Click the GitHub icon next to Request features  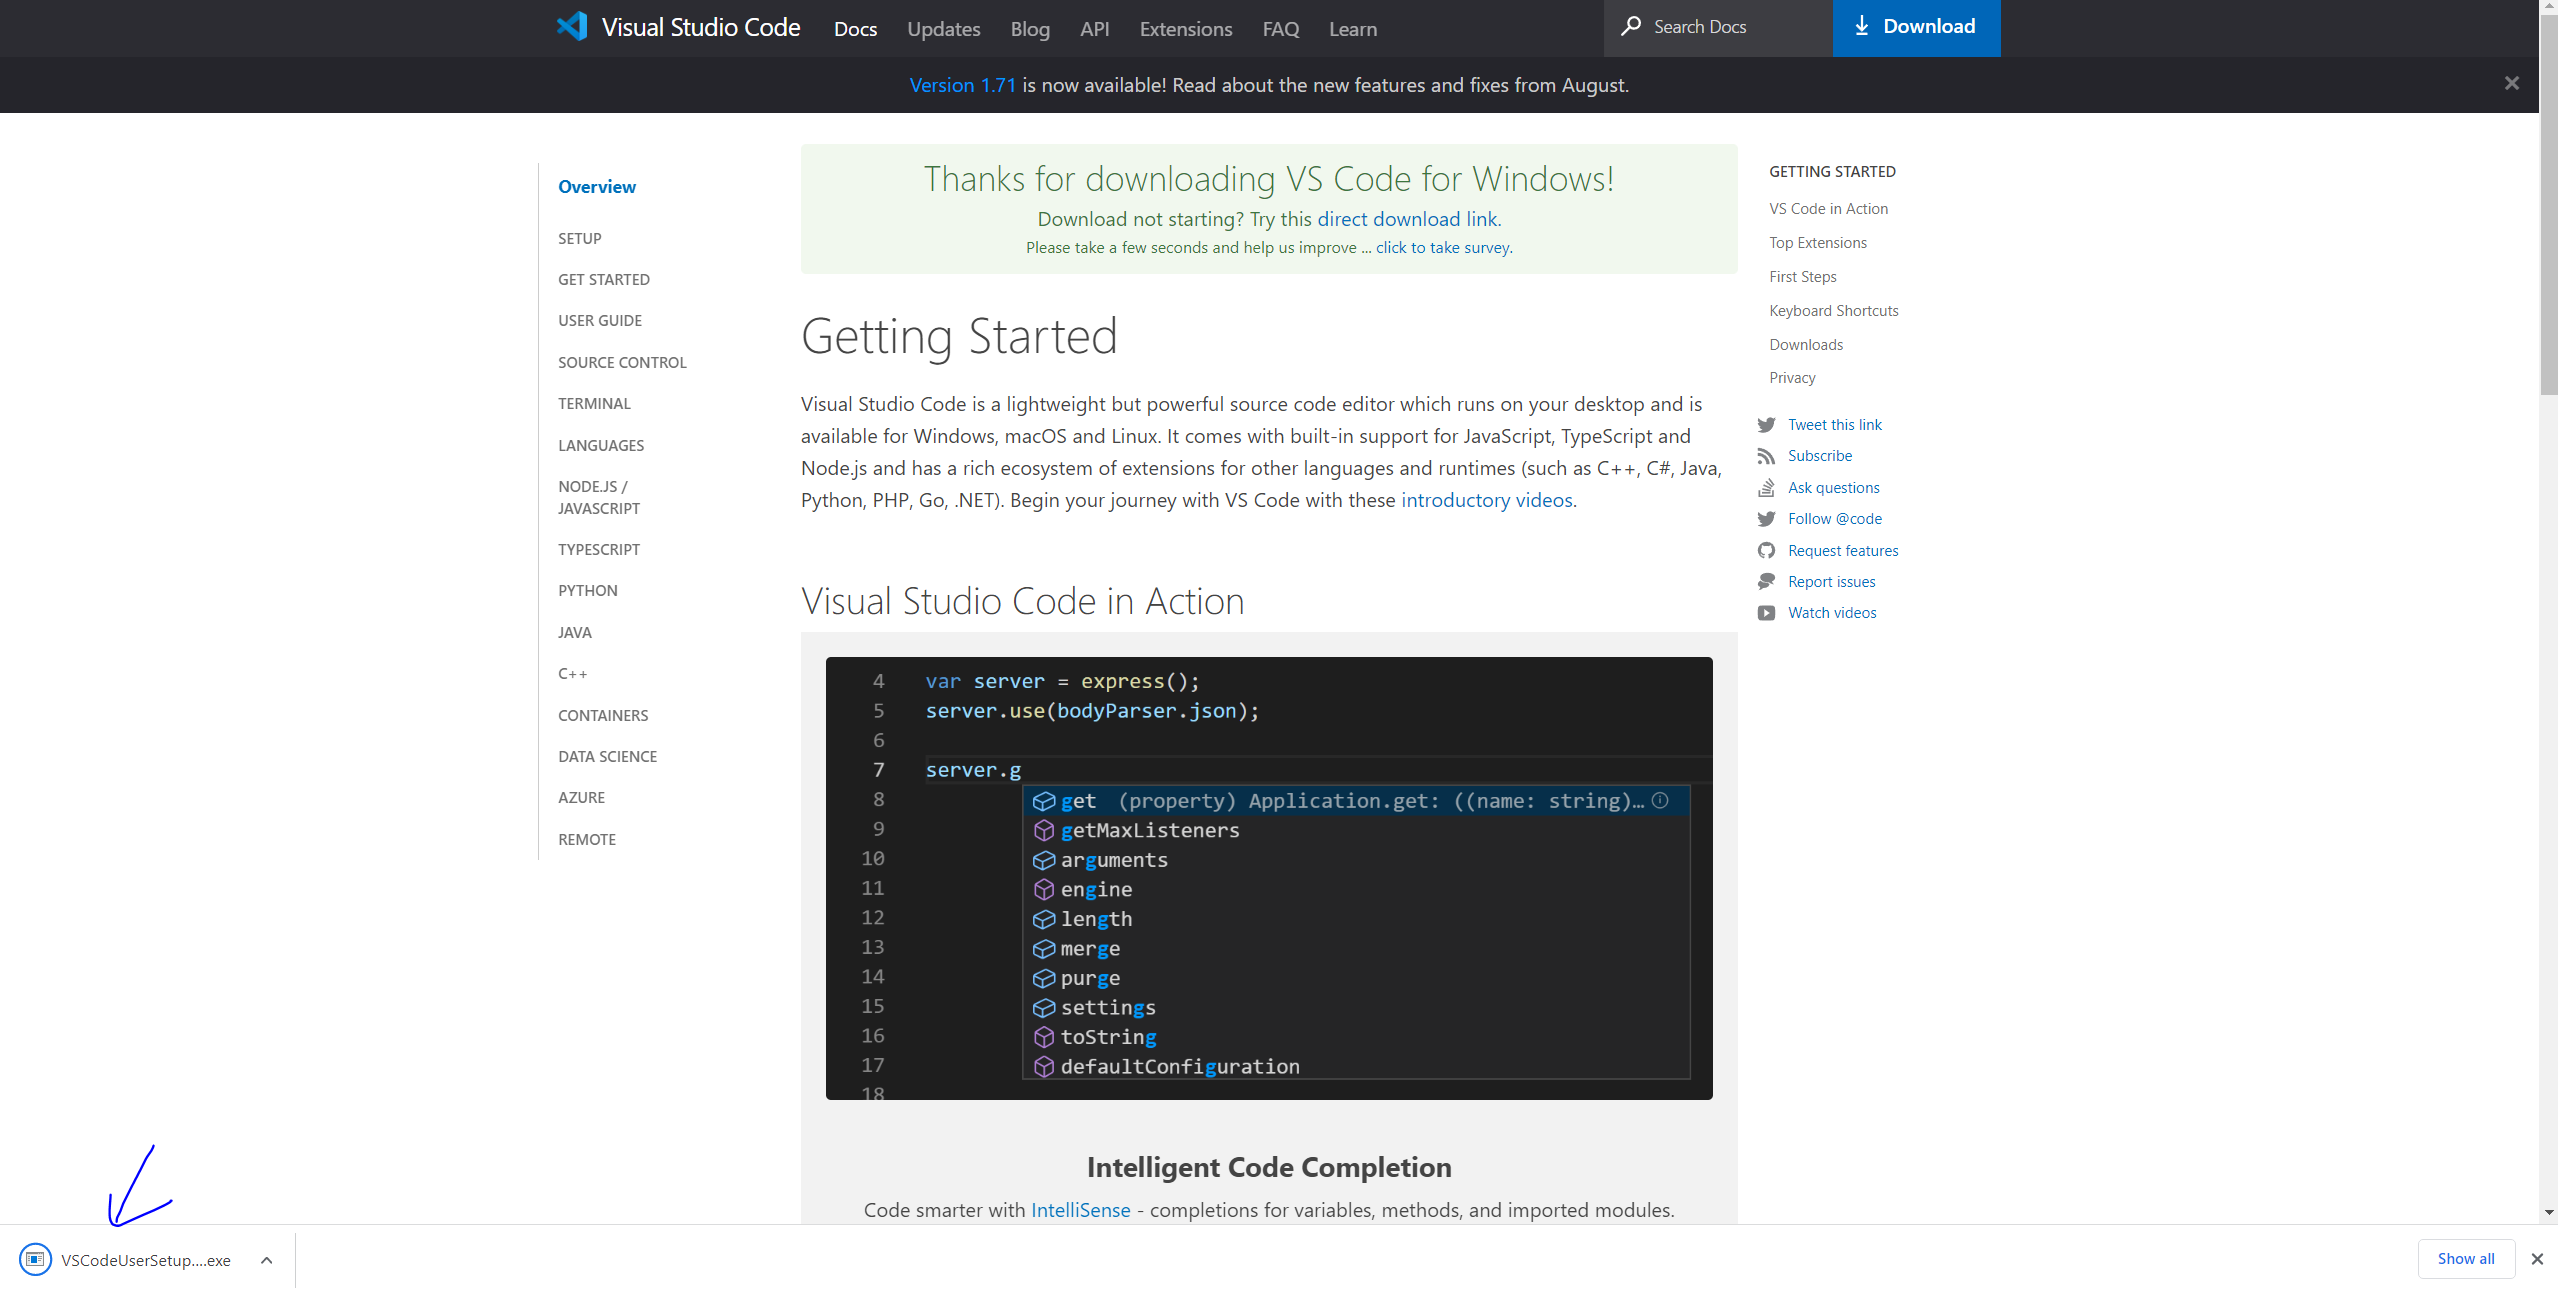tap(1766, 550)
